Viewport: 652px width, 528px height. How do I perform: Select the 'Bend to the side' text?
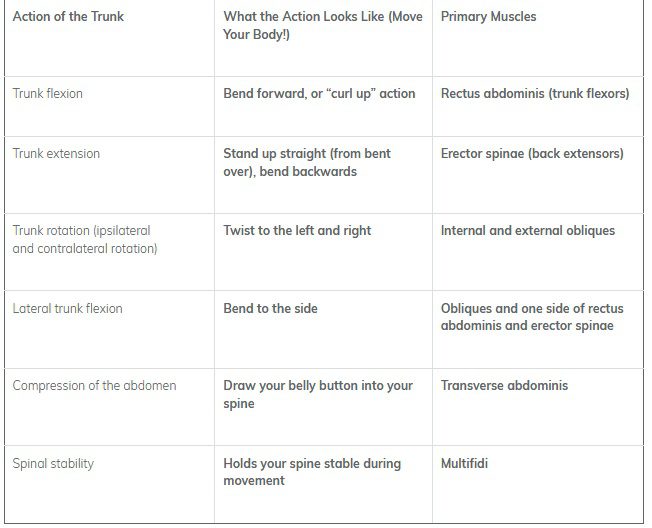pos(270,309)
